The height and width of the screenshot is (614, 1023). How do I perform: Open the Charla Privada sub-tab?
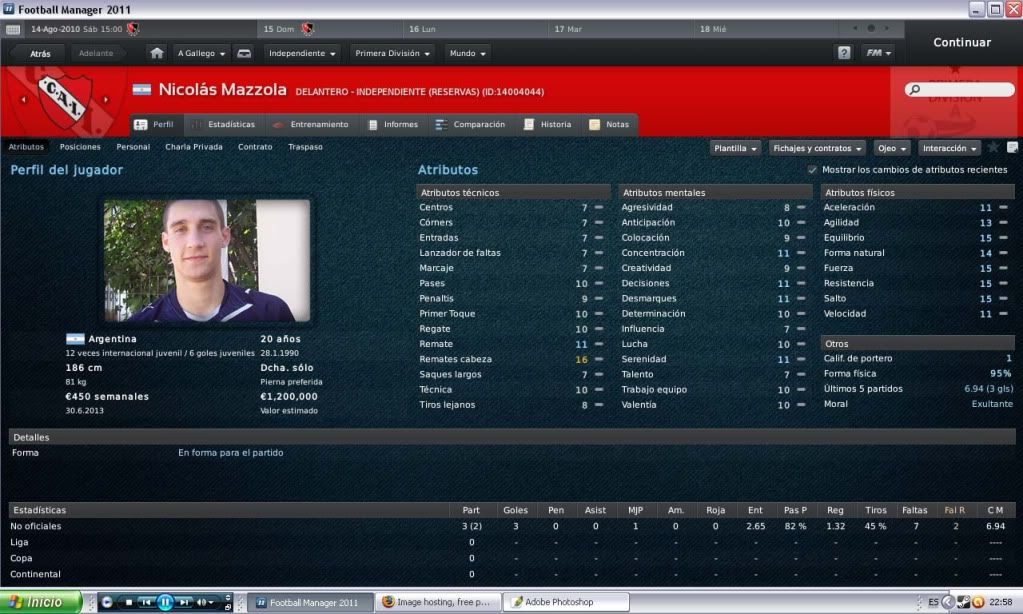[194, 147]
